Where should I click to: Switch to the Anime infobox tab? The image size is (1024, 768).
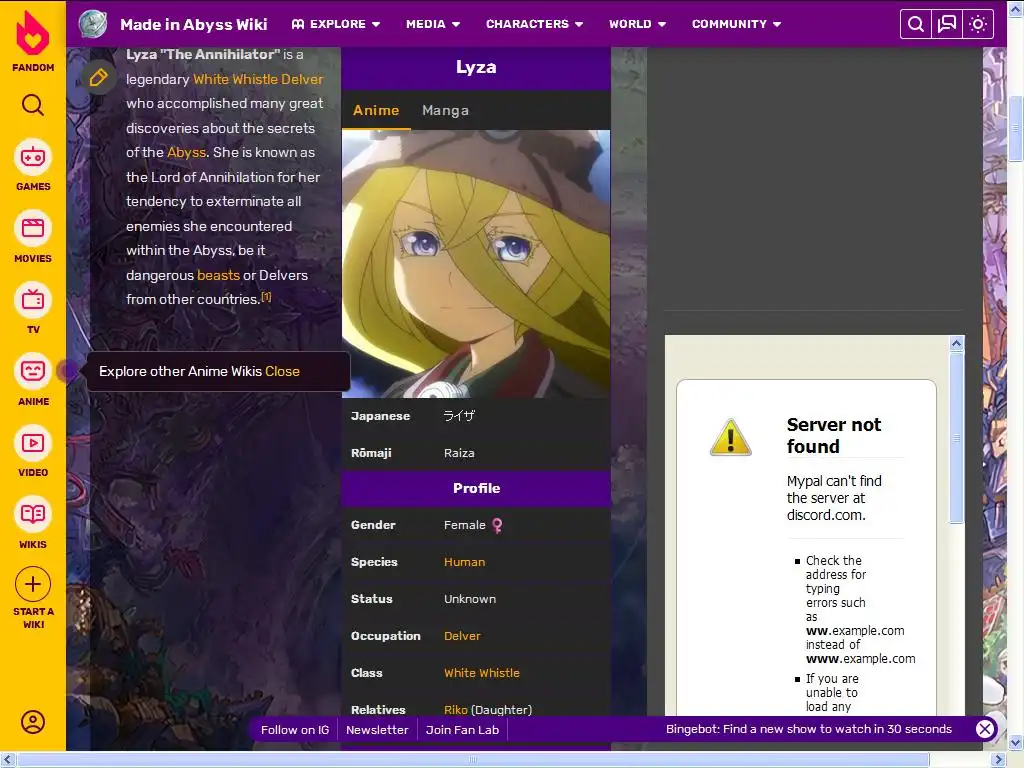tap(376, 110)
